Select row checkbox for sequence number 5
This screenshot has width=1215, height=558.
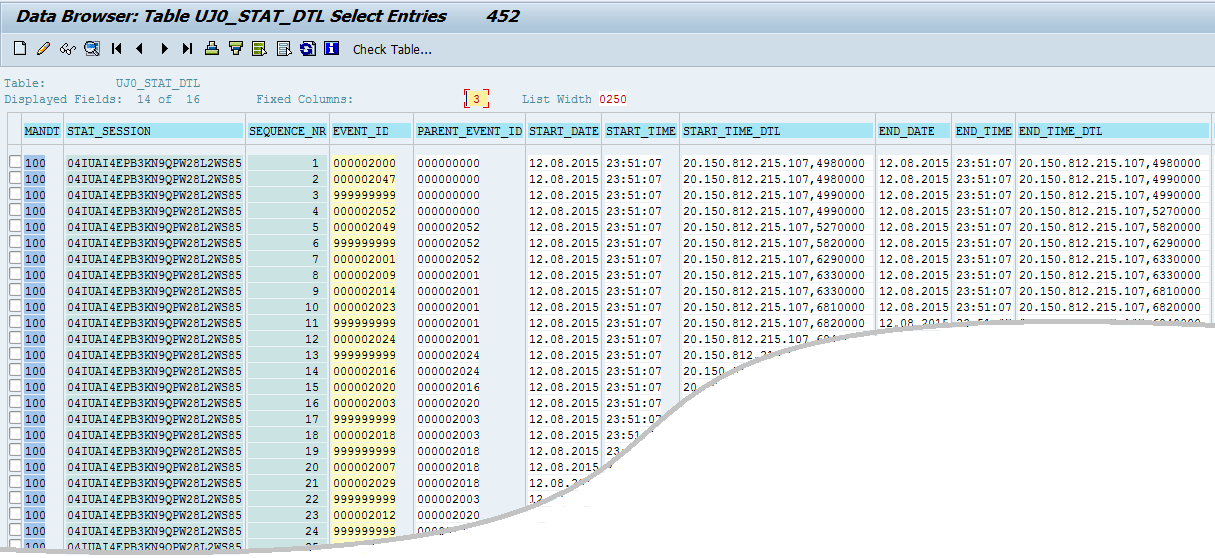(14, 227)
